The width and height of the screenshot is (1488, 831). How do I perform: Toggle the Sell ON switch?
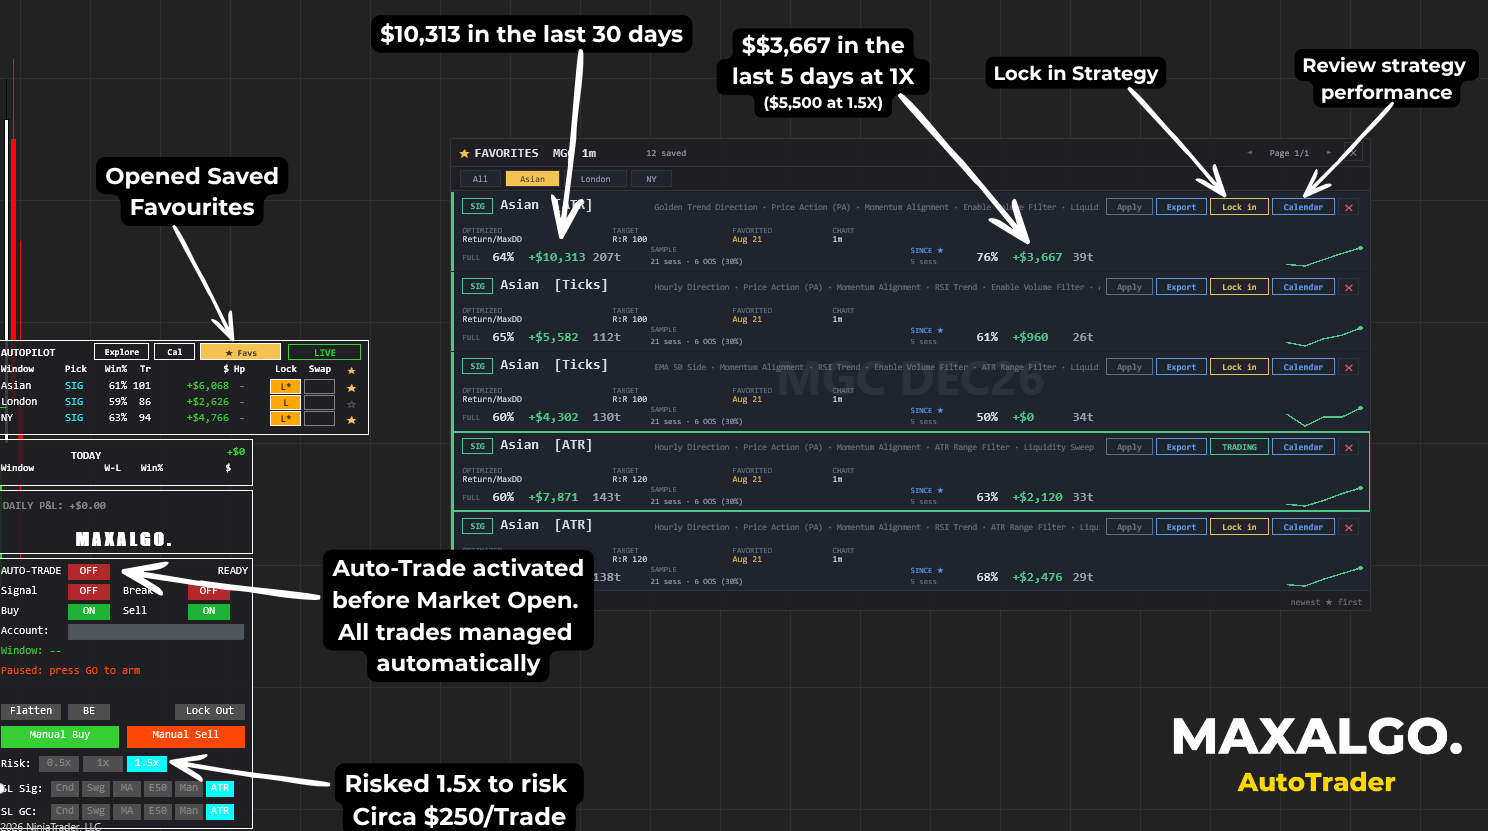pyautogui.click(x=209, y=611)
